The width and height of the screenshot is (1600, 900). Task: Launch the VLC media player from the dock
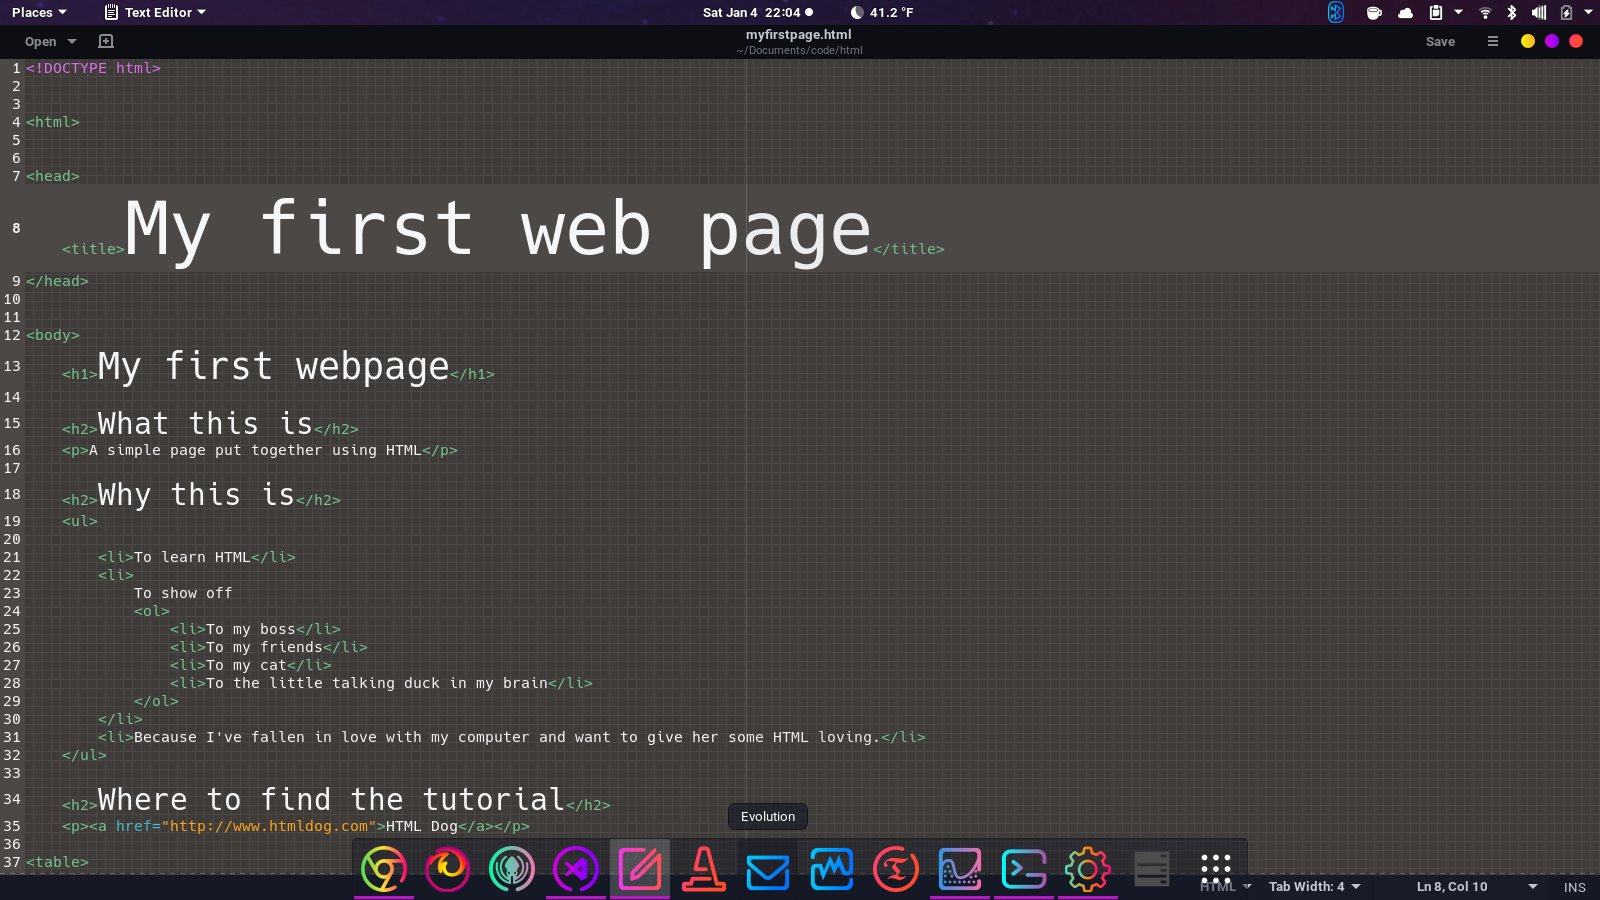(x=704, y=869)
